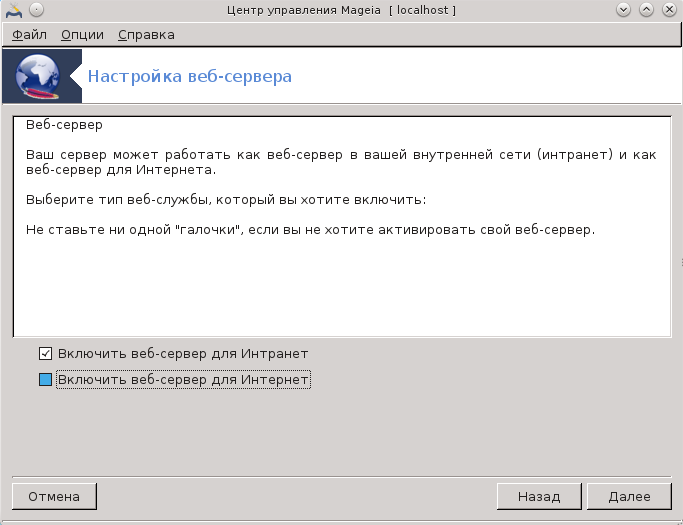Click the round pin button in title bar
The height and width of the screenshot is (525, 683).
point(37,10)
